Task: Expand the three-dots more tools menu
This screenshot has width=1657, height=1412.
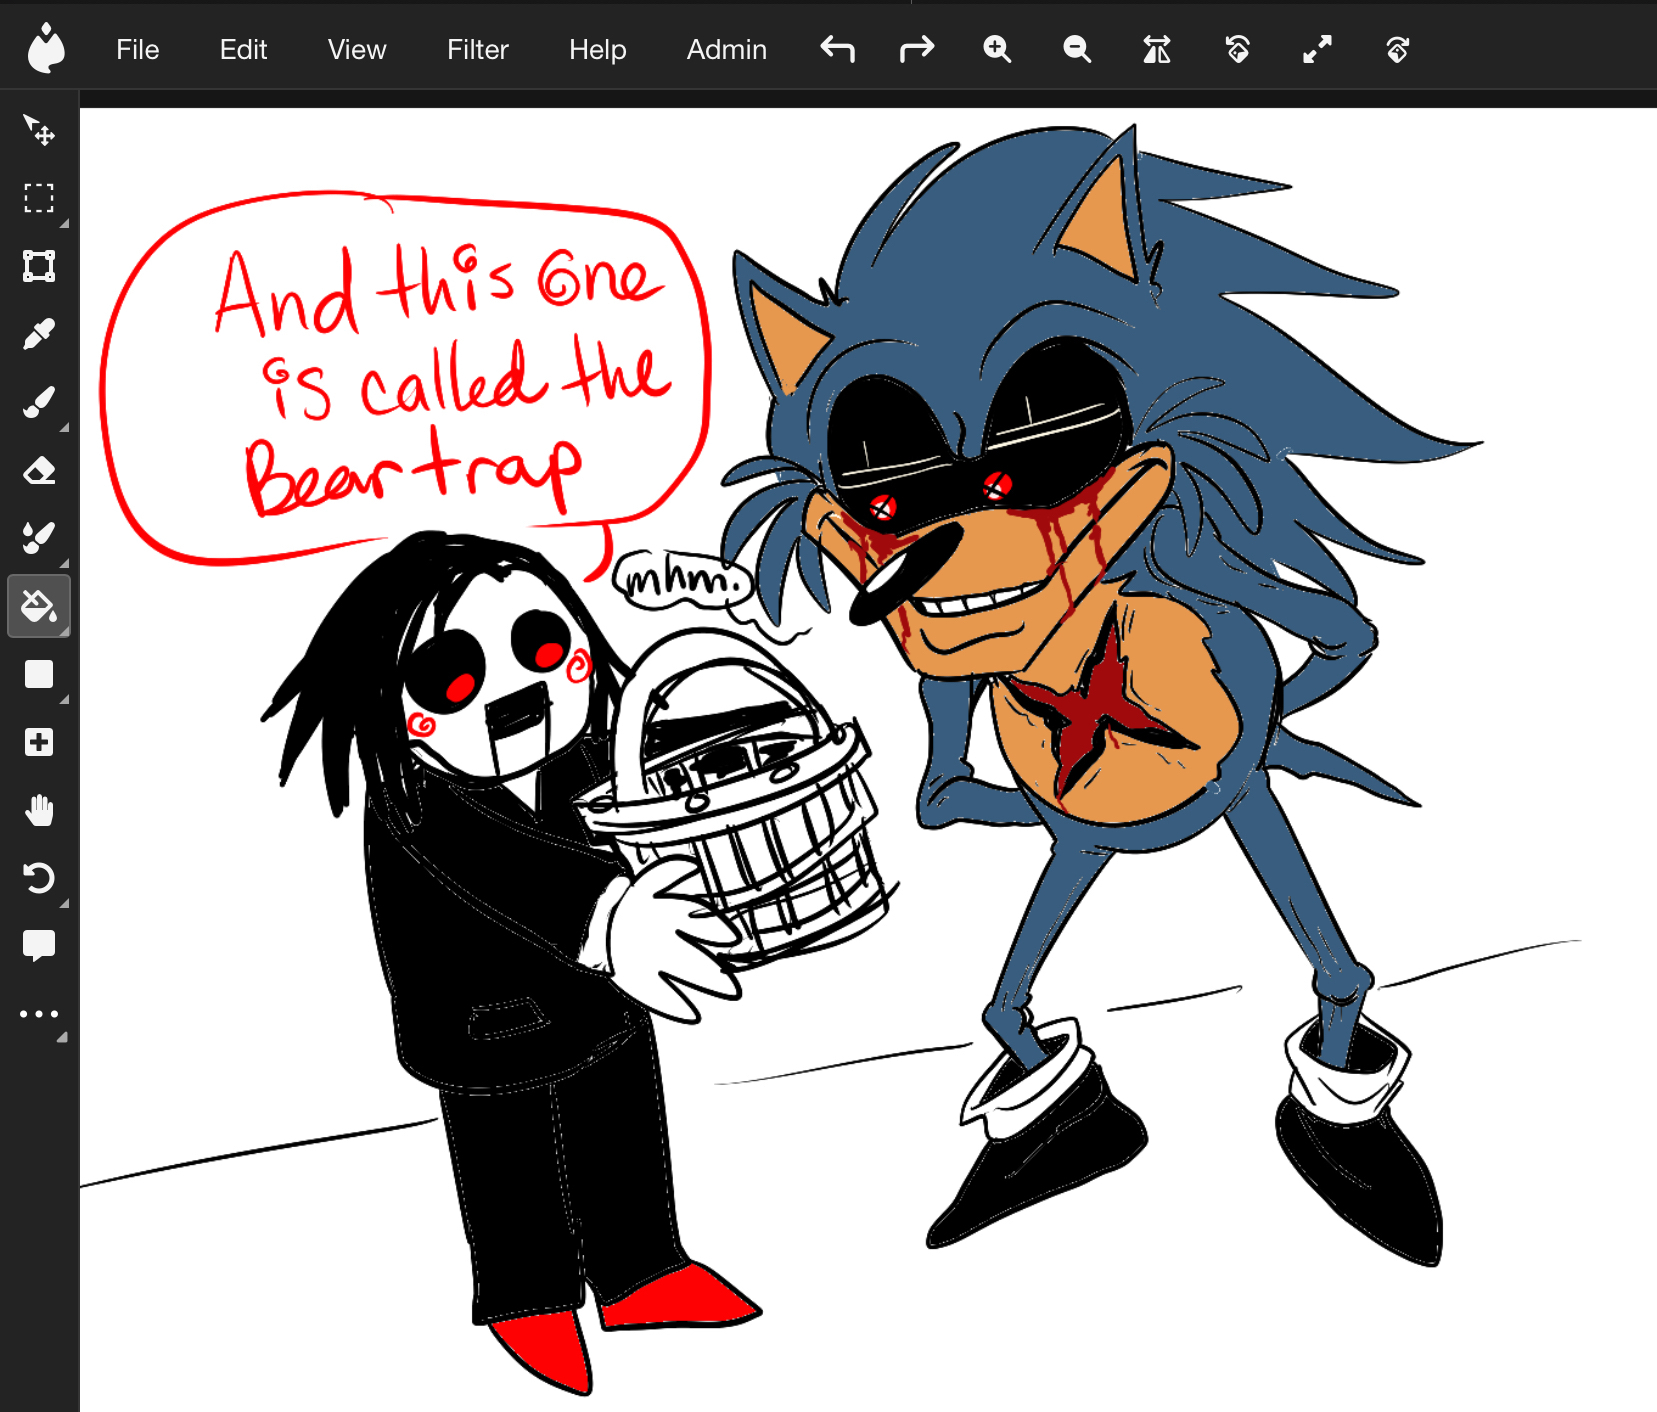Action: pos(39,1014)
